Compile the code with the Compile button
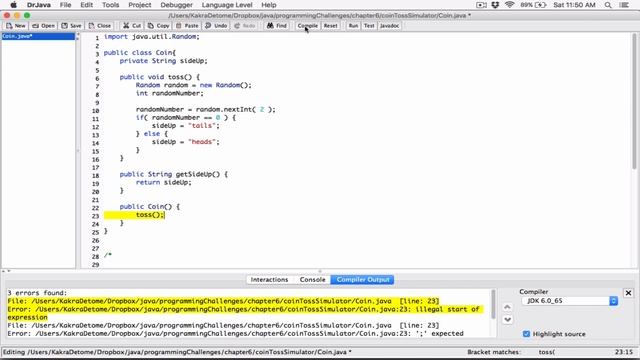Screen dimensions: 640x360 [x=307, y=26]
